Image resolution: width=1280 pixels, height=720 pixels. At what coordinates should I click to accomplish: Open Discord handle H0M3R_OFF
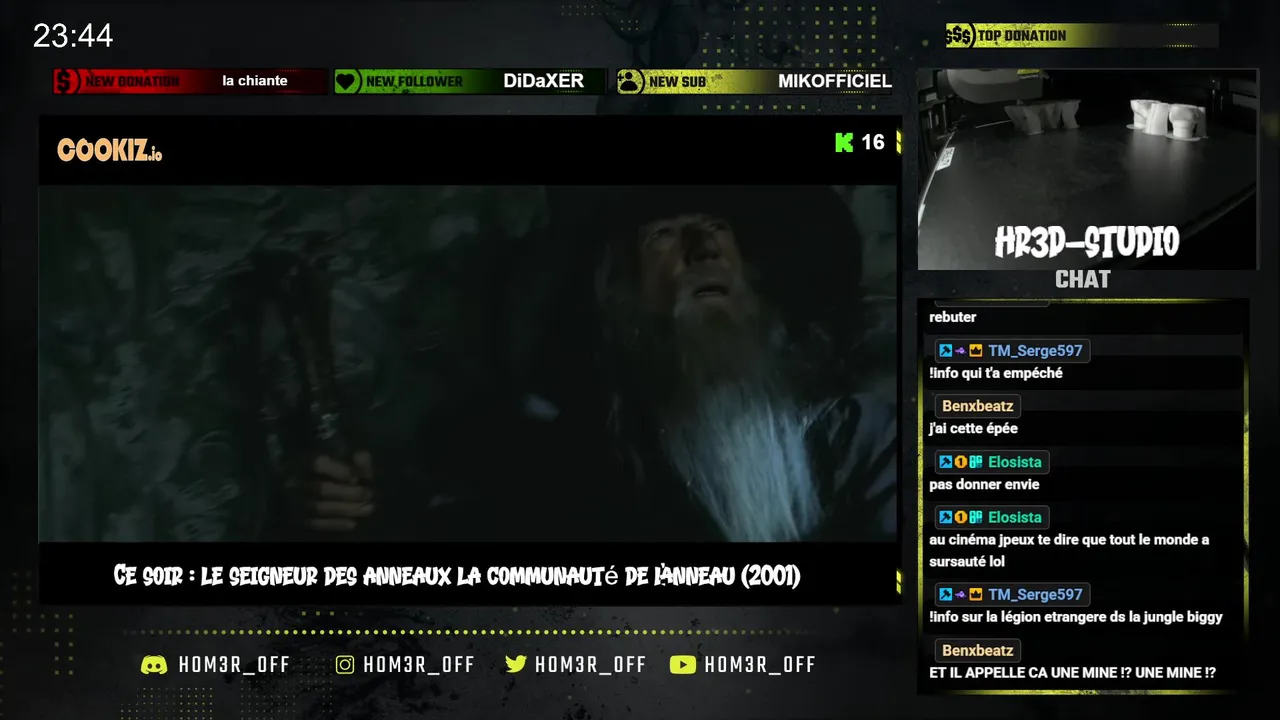[234, 665]
